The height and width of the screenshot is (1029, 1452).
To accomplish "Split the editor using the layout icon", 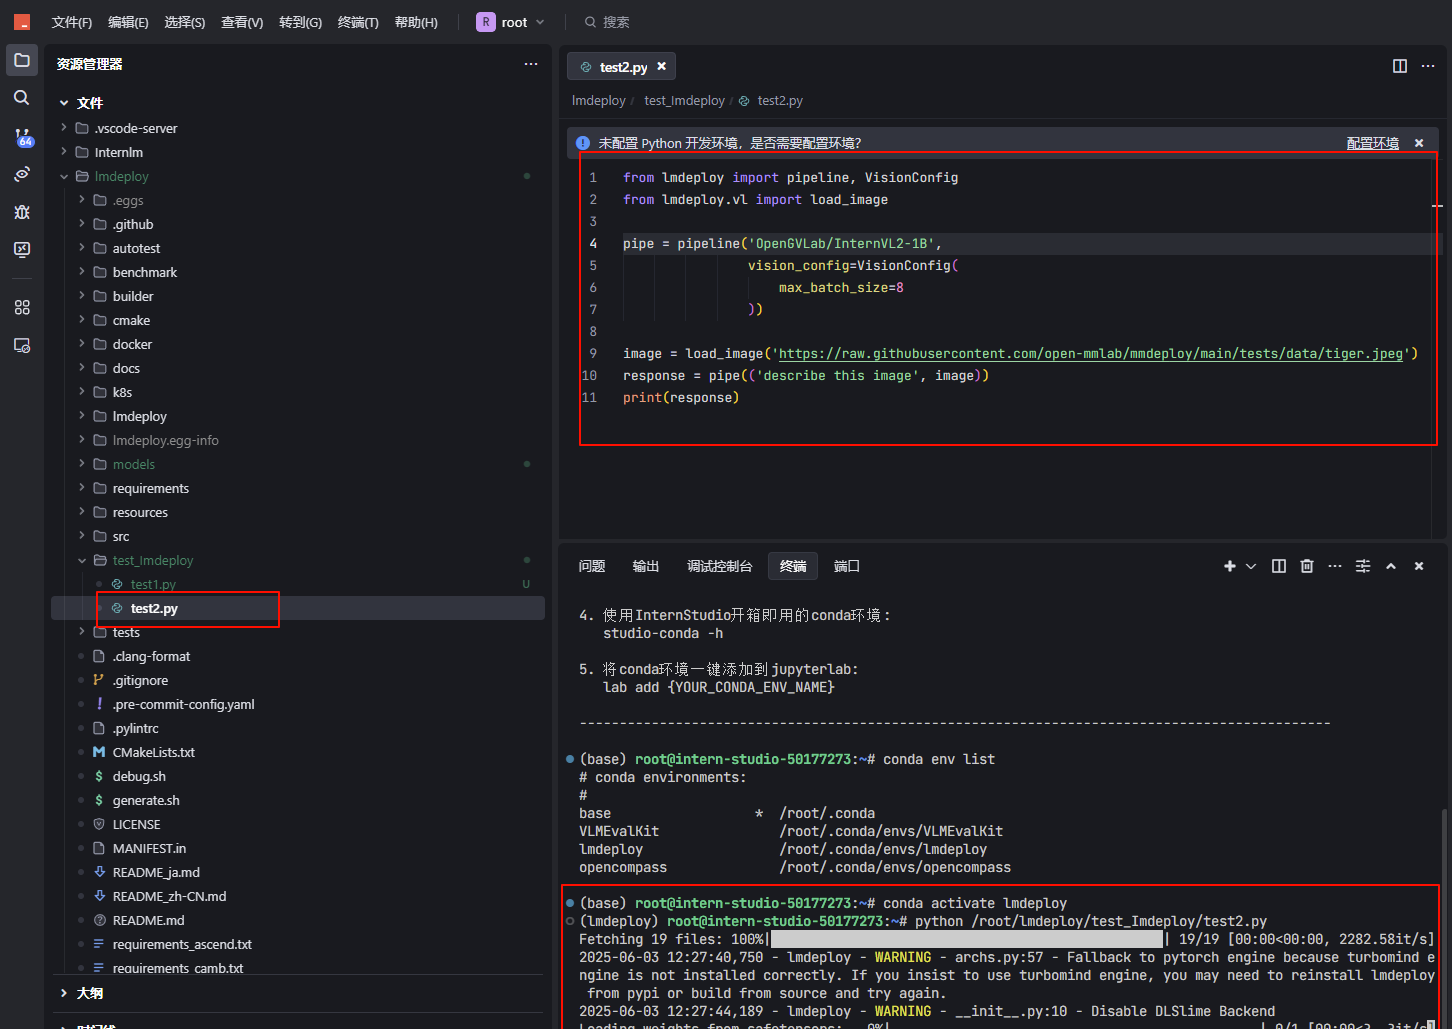I will (x=1398, y=66).
